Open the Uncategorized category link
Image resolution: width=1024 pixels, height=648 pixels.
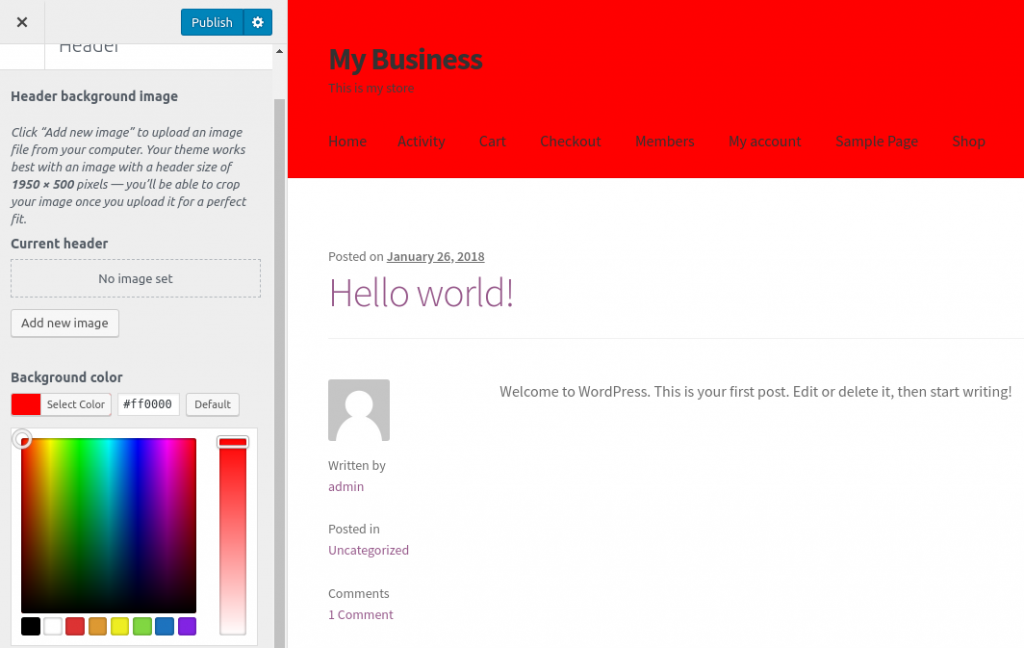[368, 550]
